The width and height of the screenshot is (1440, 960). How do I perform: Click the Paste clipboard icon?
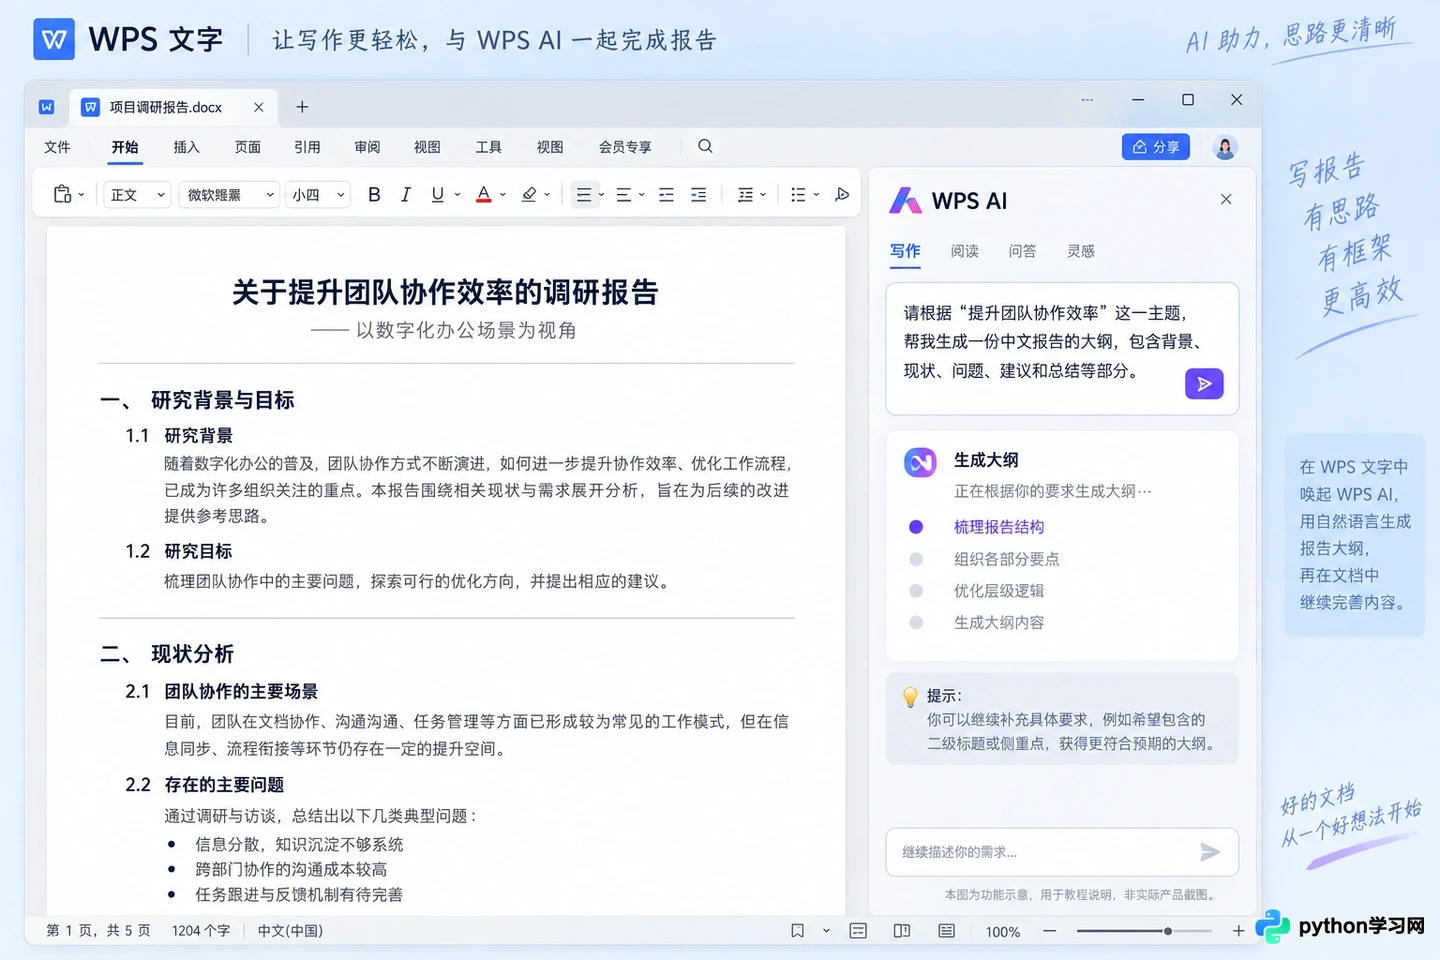point(62,195)
